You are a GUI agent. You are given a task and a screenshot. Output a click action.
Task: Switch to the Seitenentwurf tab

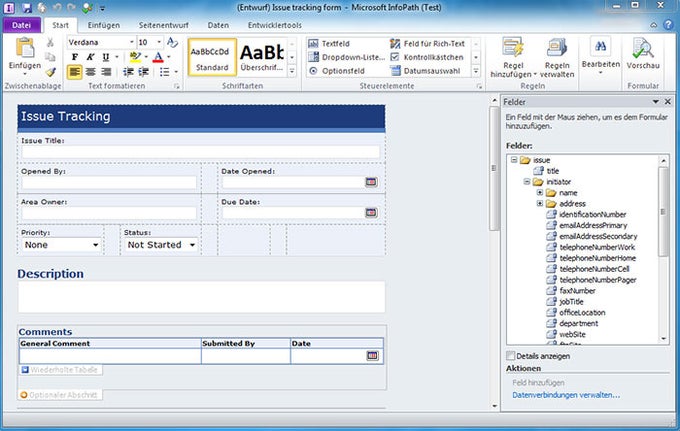163,25
